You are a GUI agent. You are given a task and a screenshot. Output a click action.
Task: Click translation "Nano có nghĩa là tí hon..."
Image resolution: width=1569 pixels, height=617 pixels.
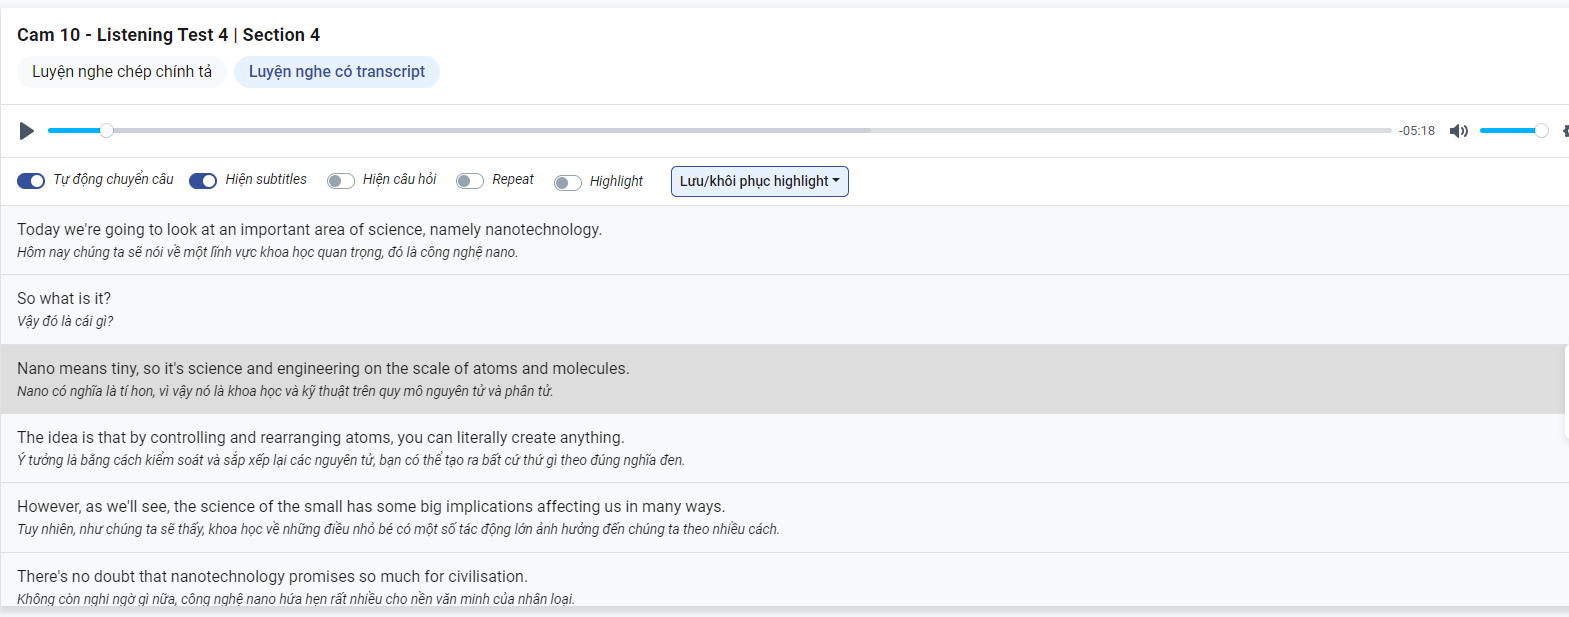[285, 391]
